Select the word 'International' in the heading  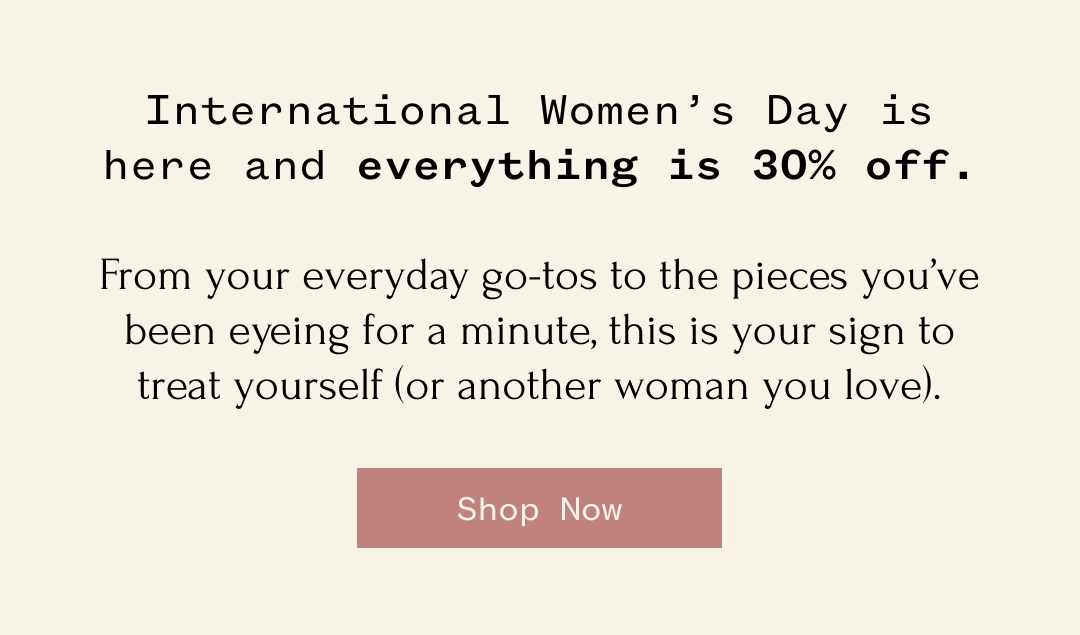(x=327, y=111)
